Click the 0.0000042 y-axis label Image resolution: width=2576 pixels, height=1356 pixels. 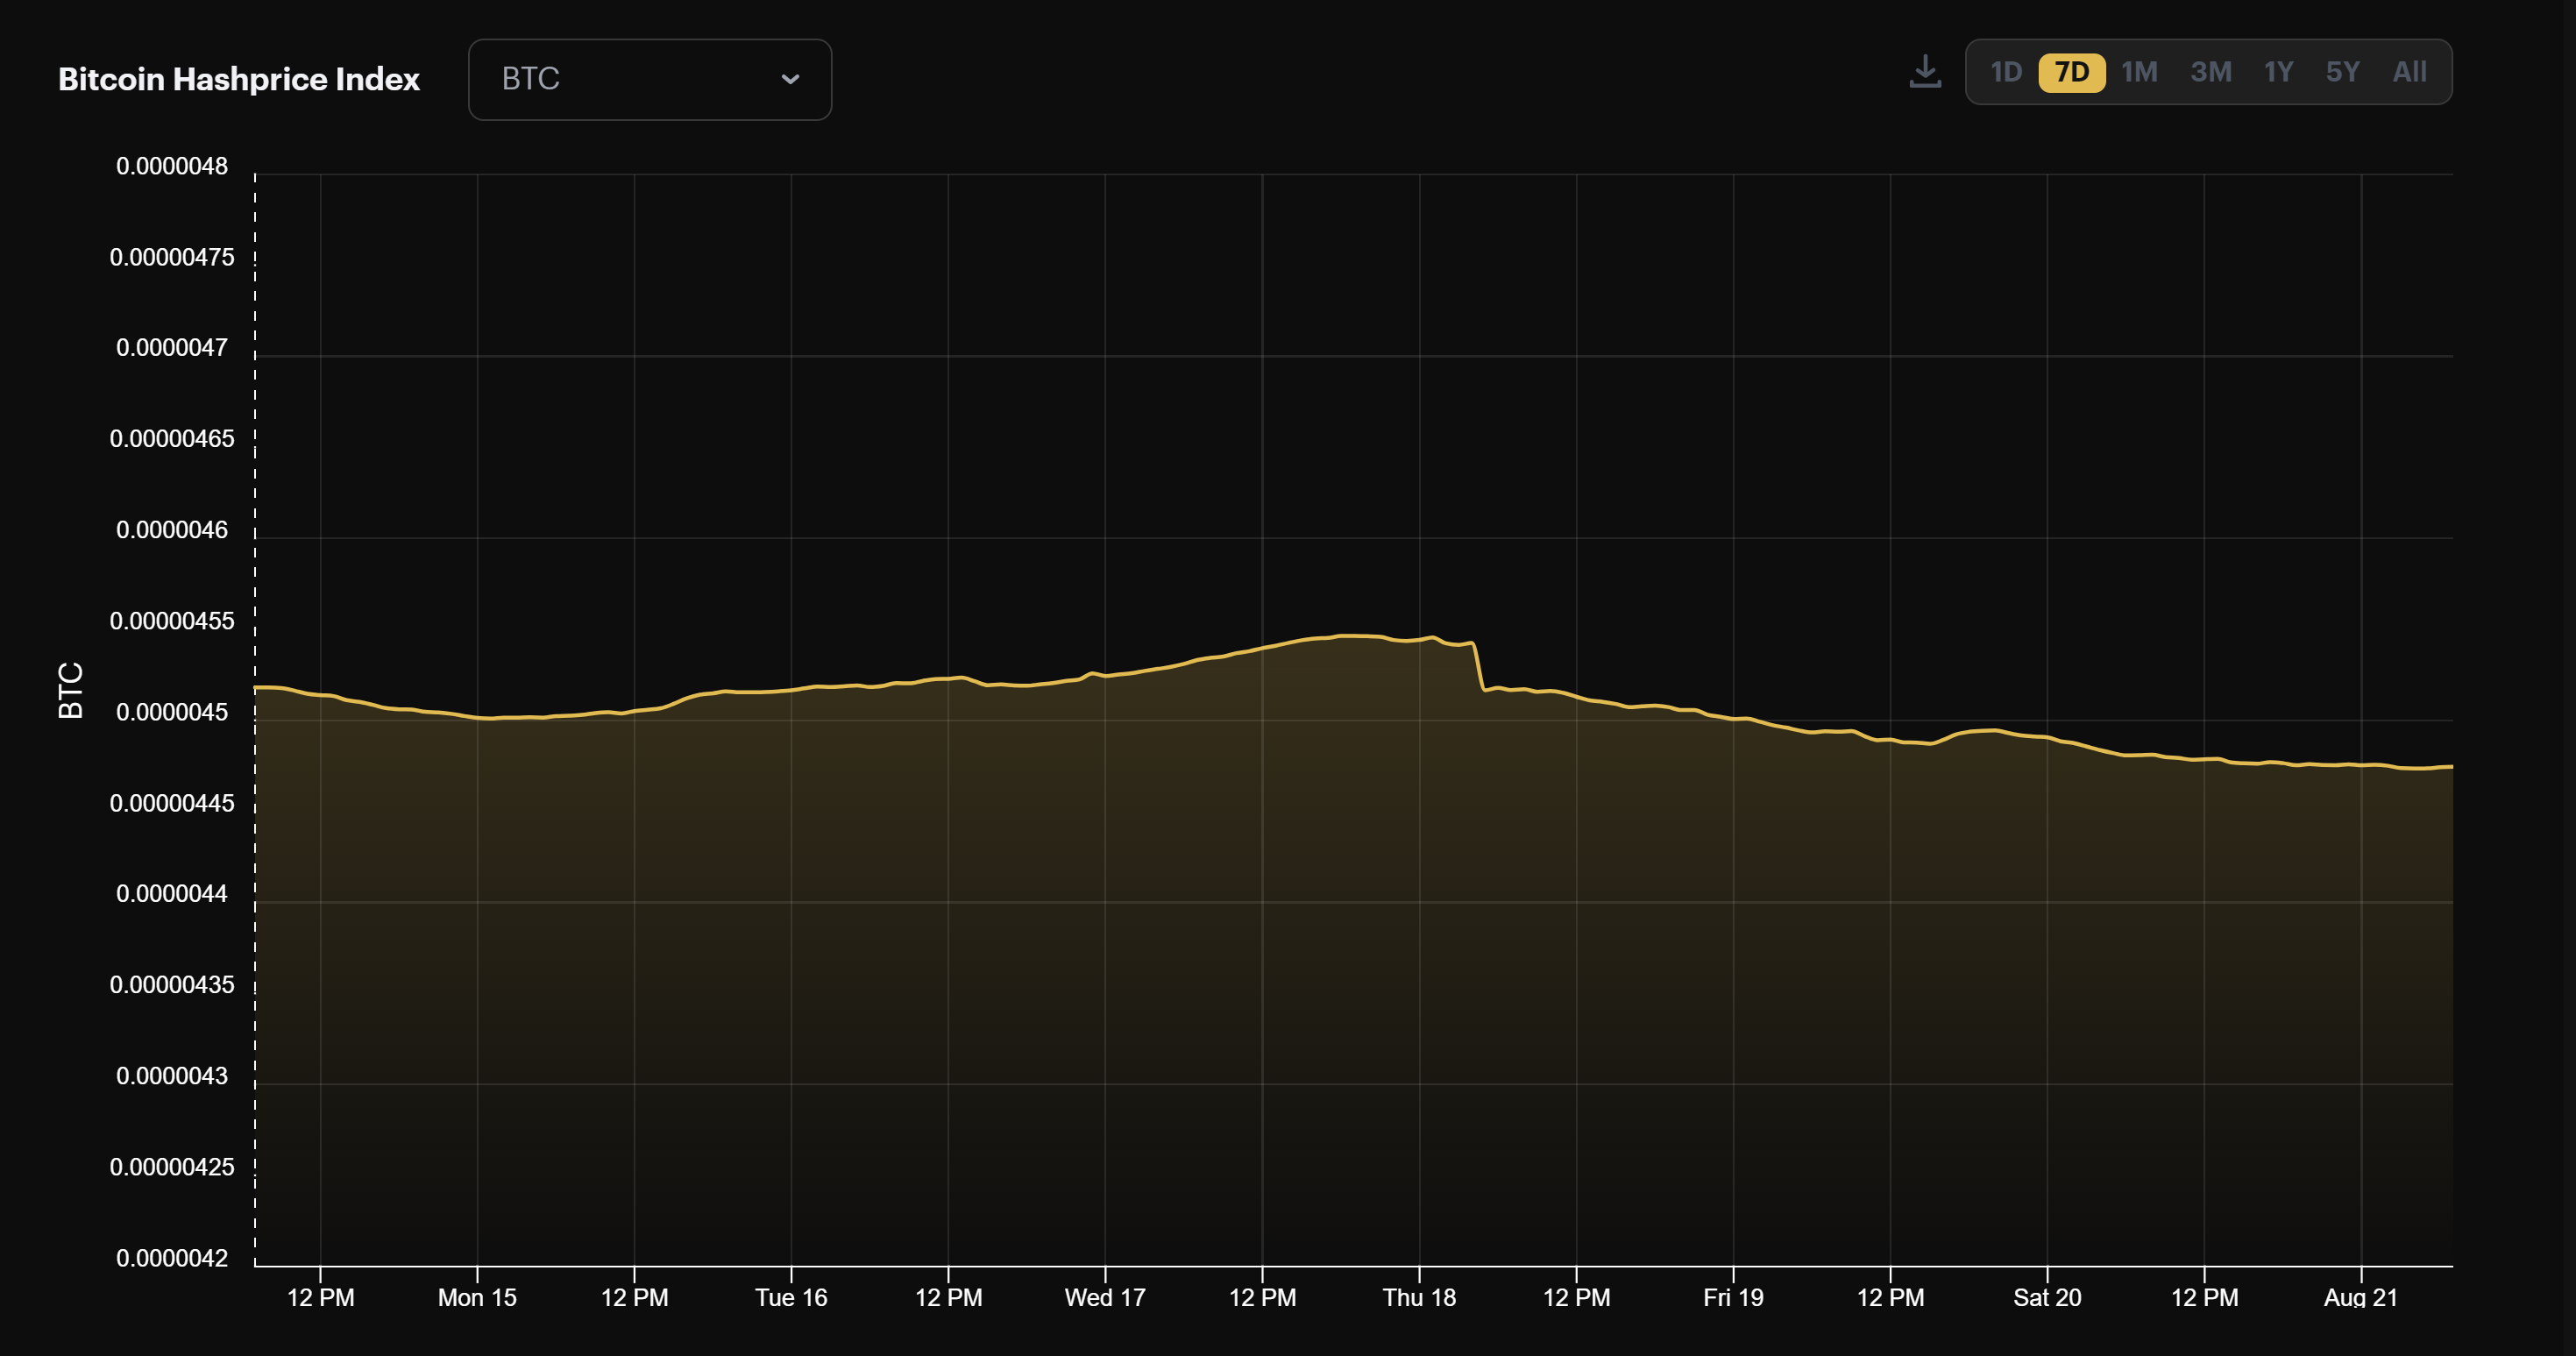coord(172,1258)
